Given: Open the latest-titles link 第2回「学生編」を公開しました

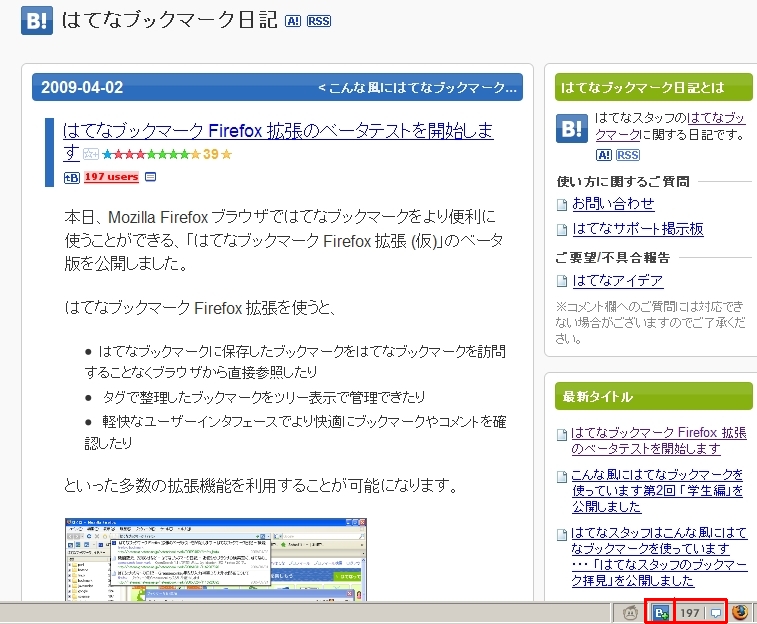Looking at the screenshot, I should (x=657, y=490).
